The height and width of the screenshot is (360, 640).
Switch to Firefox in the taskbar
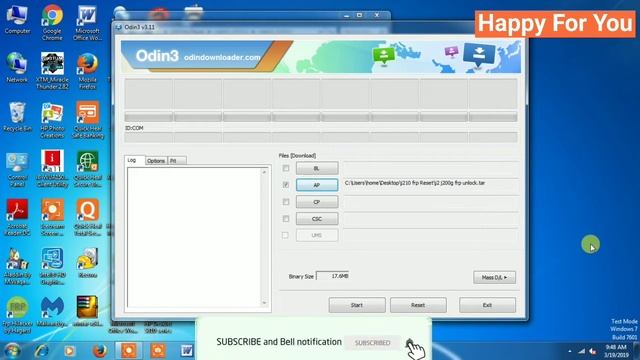pyautogui.click(x=99, y=351)
